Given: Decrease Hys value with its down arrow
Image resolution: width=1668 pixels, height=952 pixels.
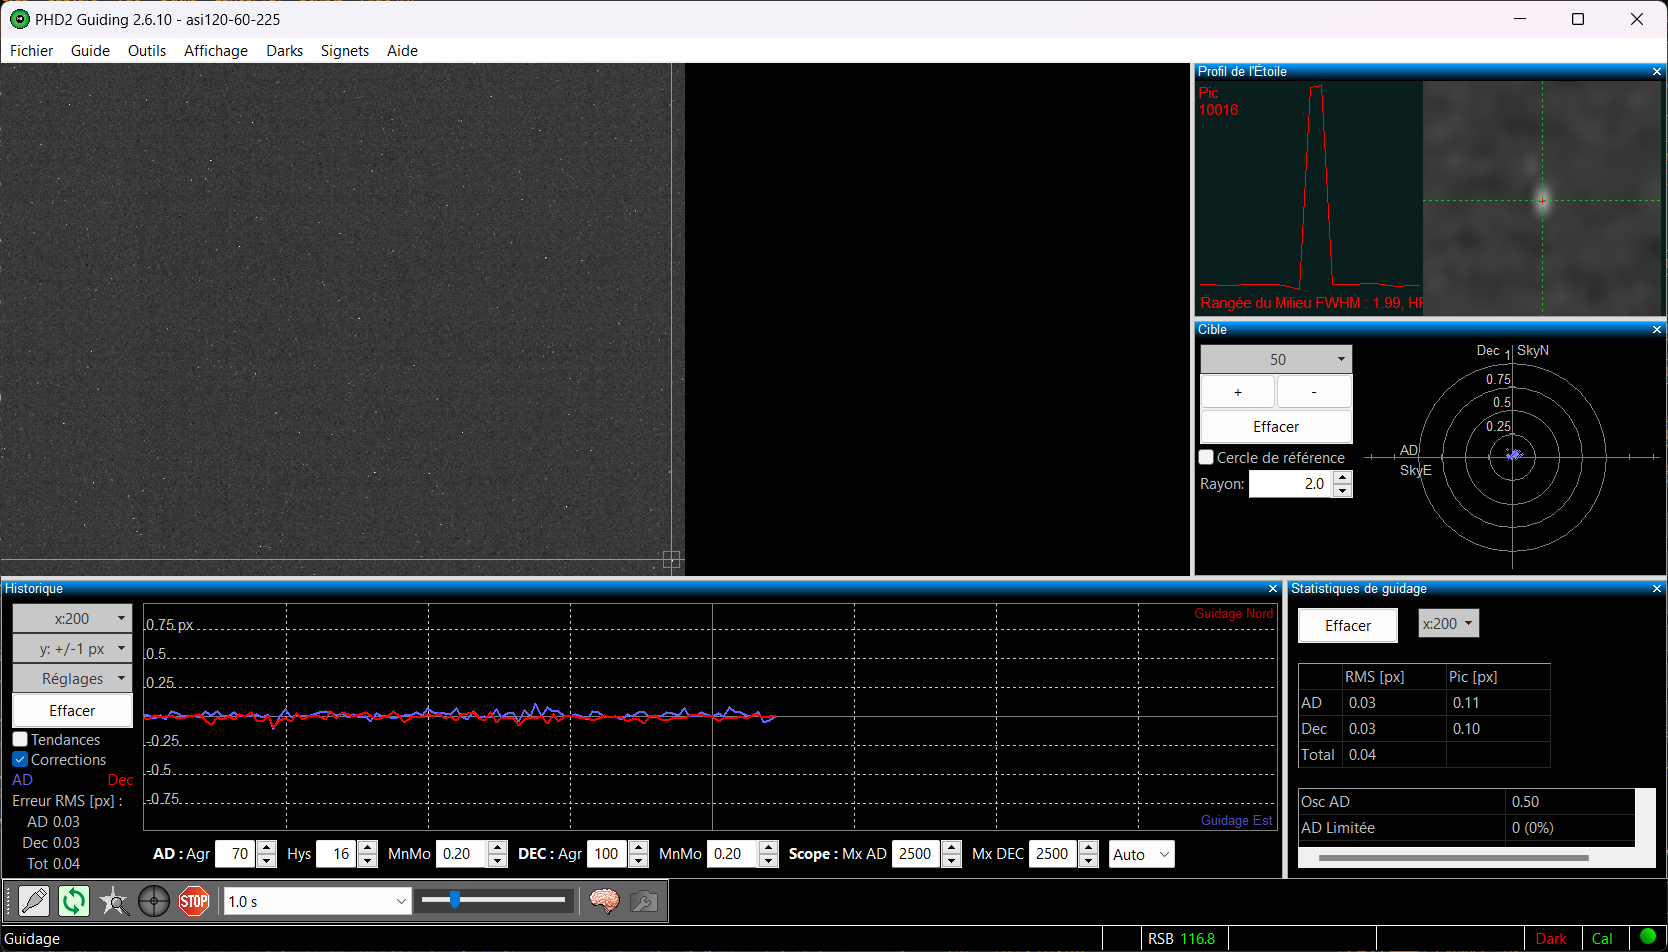Looking at the screenshot, I should [x=368, y=861].
